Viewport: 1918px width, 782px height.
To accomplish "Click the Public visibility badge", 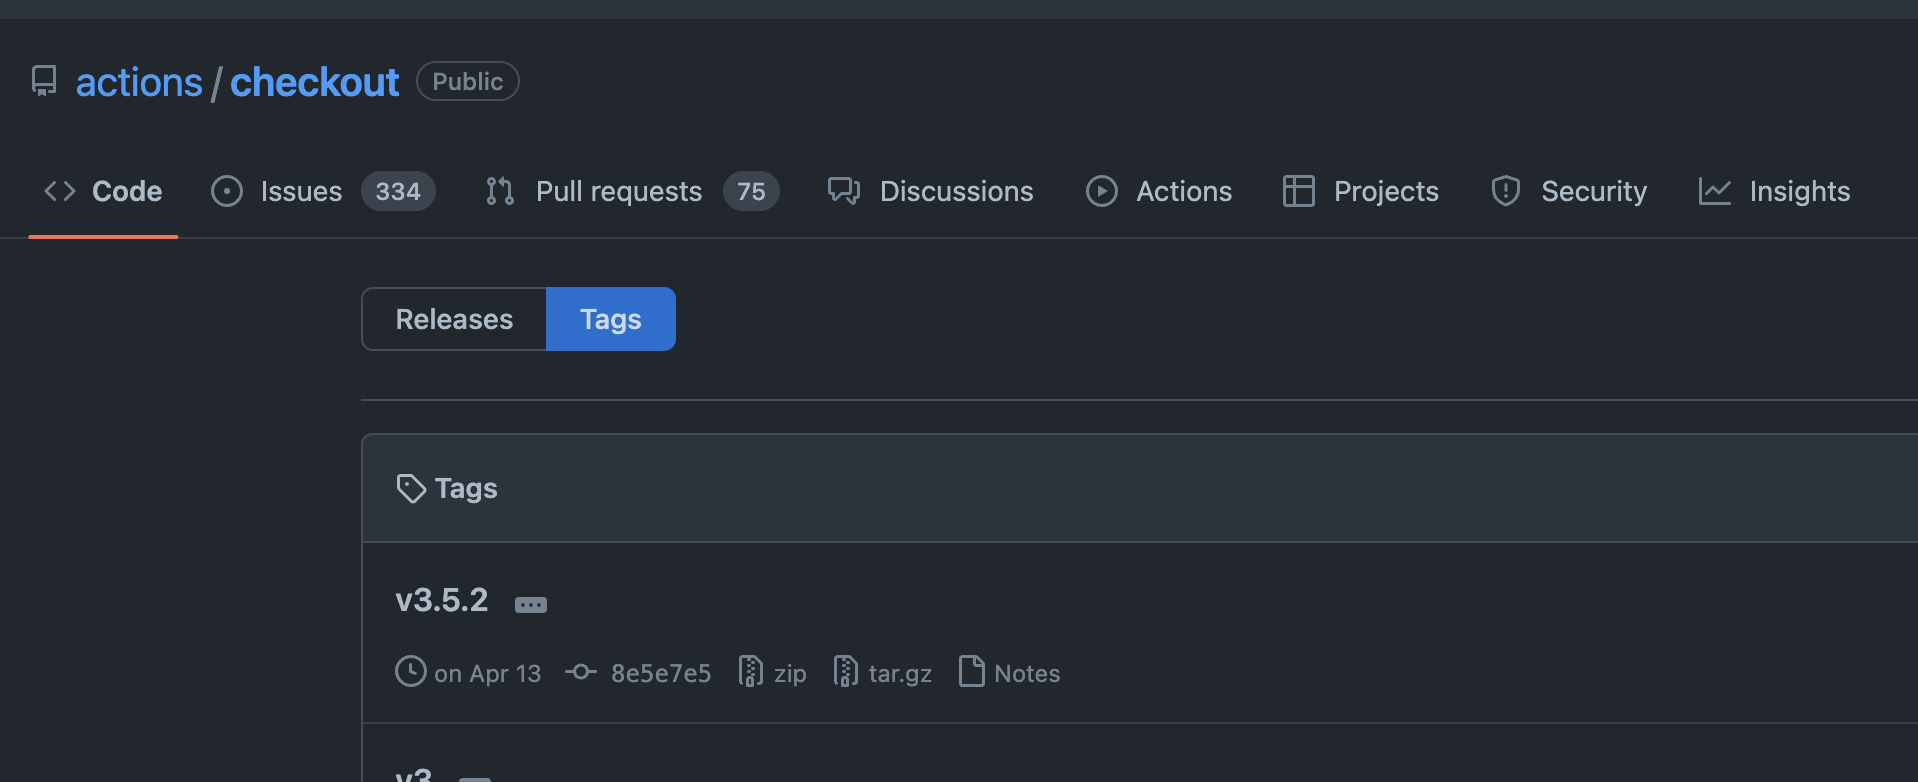I will pos(468,81).
